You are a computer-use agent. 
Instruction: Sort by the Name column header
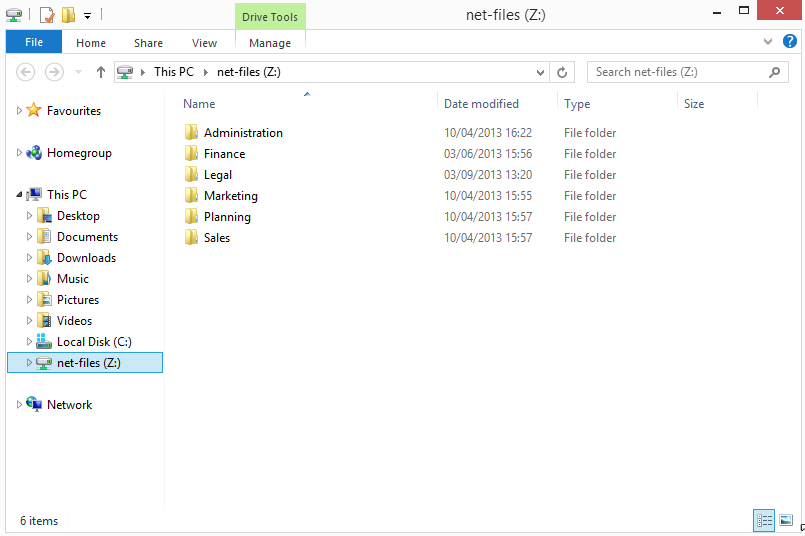[x=199, y=104]
